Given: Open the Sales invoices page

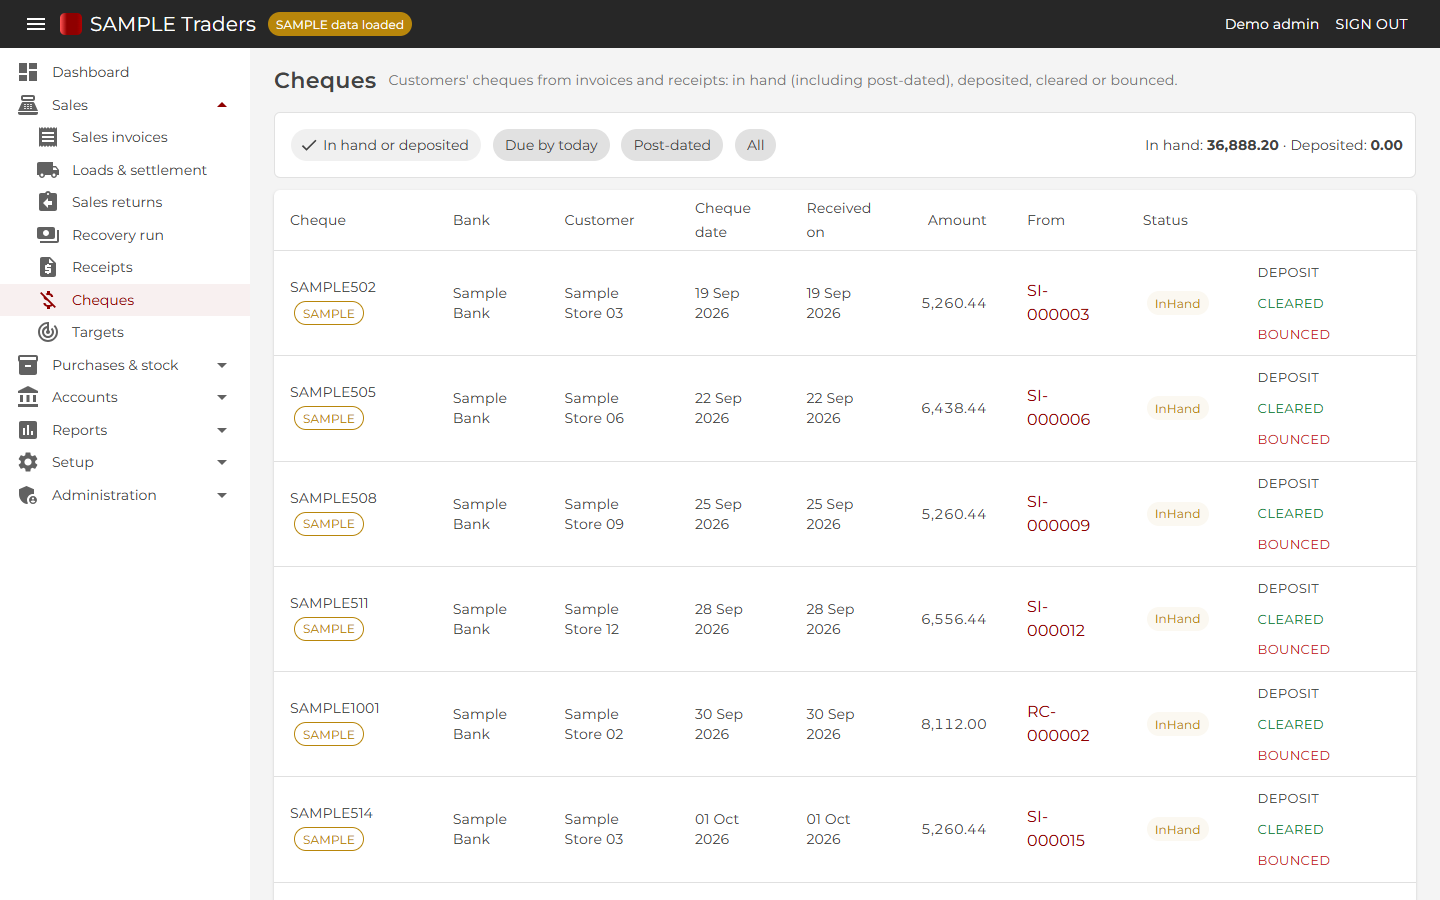Looking at the screenshot, I should coord(125,137).
